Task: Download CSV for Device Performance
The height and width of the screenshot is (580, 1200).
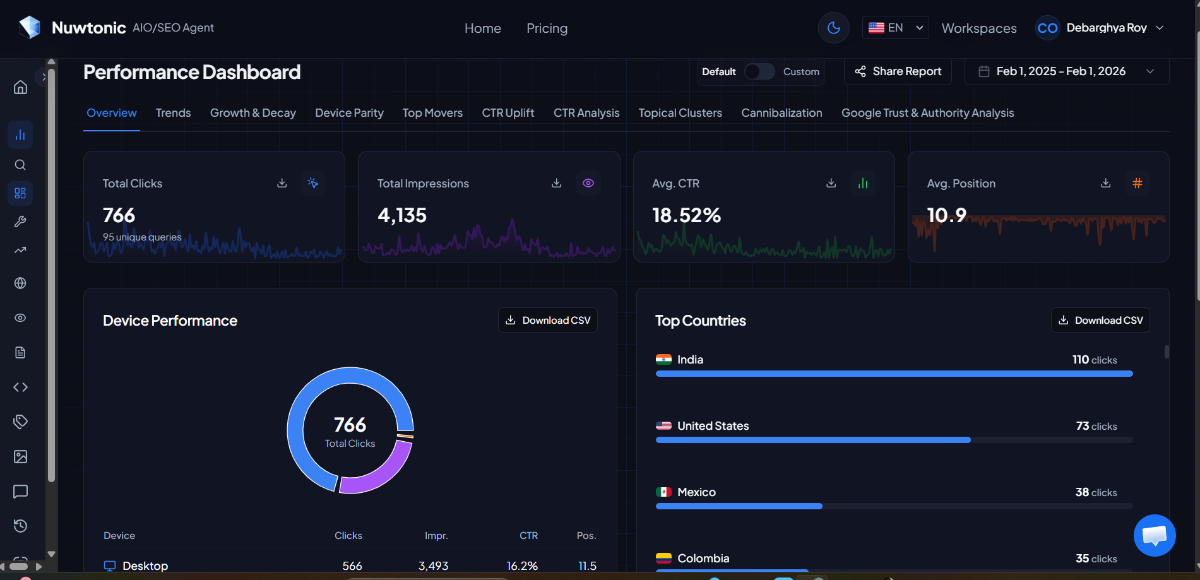Action: tap(548, 320)
